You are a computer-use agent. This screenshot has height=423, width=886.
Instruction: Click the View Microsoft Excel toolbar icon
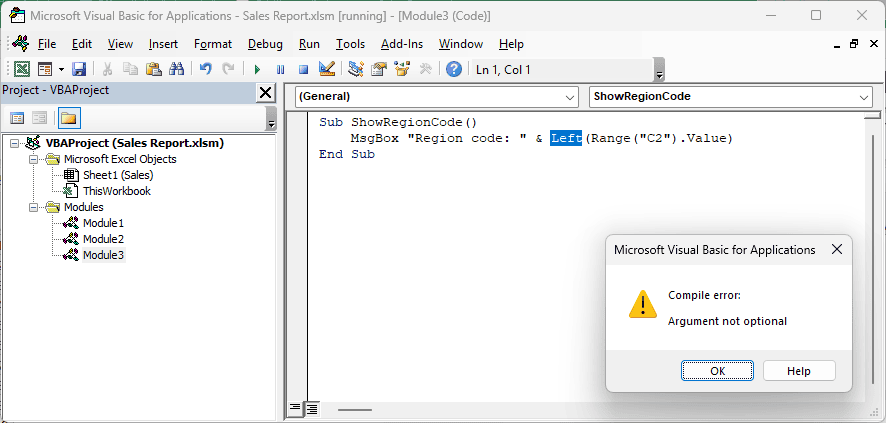click(22, 69)
